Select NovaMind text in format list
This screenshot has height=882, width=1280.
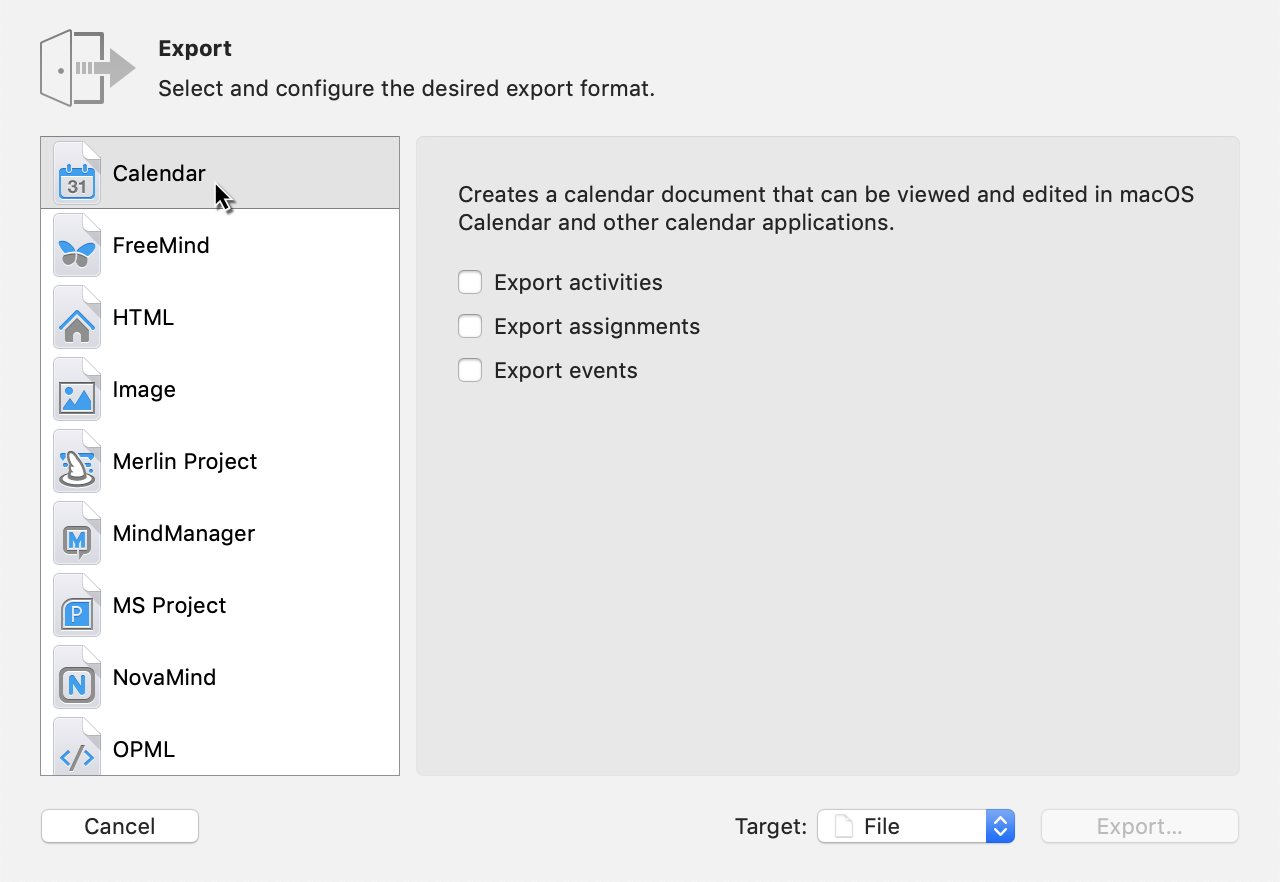point(164,677)
